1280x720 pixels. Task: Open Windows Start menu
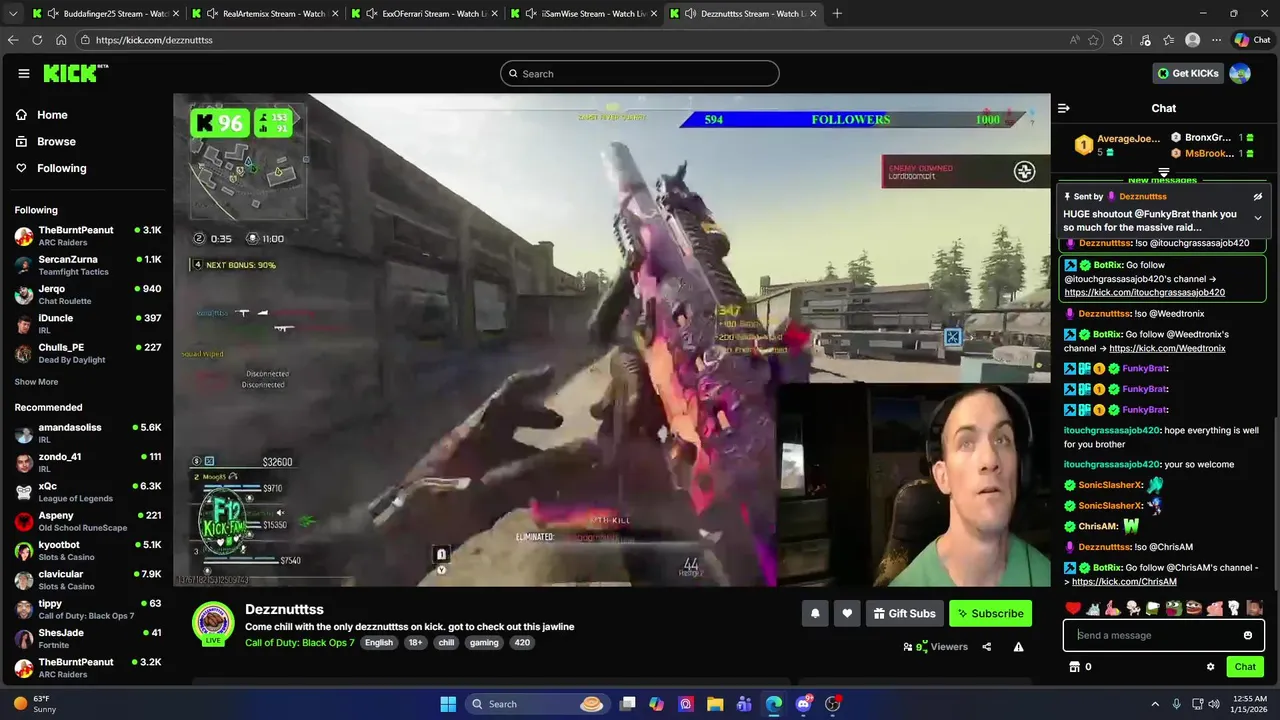(448, 704)
